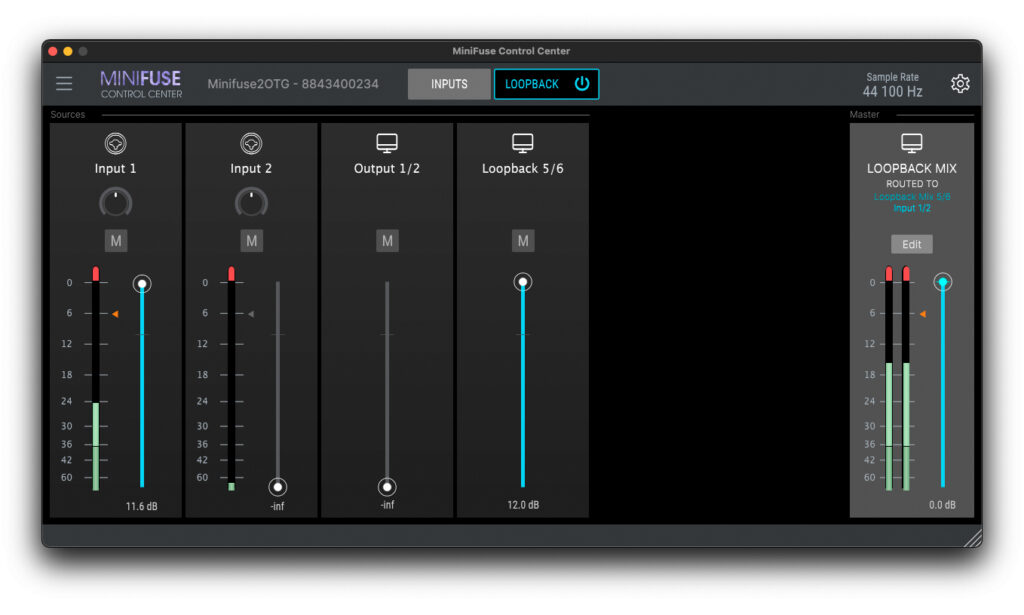Image resolution: width=1024 pixels, height=615 pixels.
Task: Open settings with the gear icon
Action: (x=960, y=84)
